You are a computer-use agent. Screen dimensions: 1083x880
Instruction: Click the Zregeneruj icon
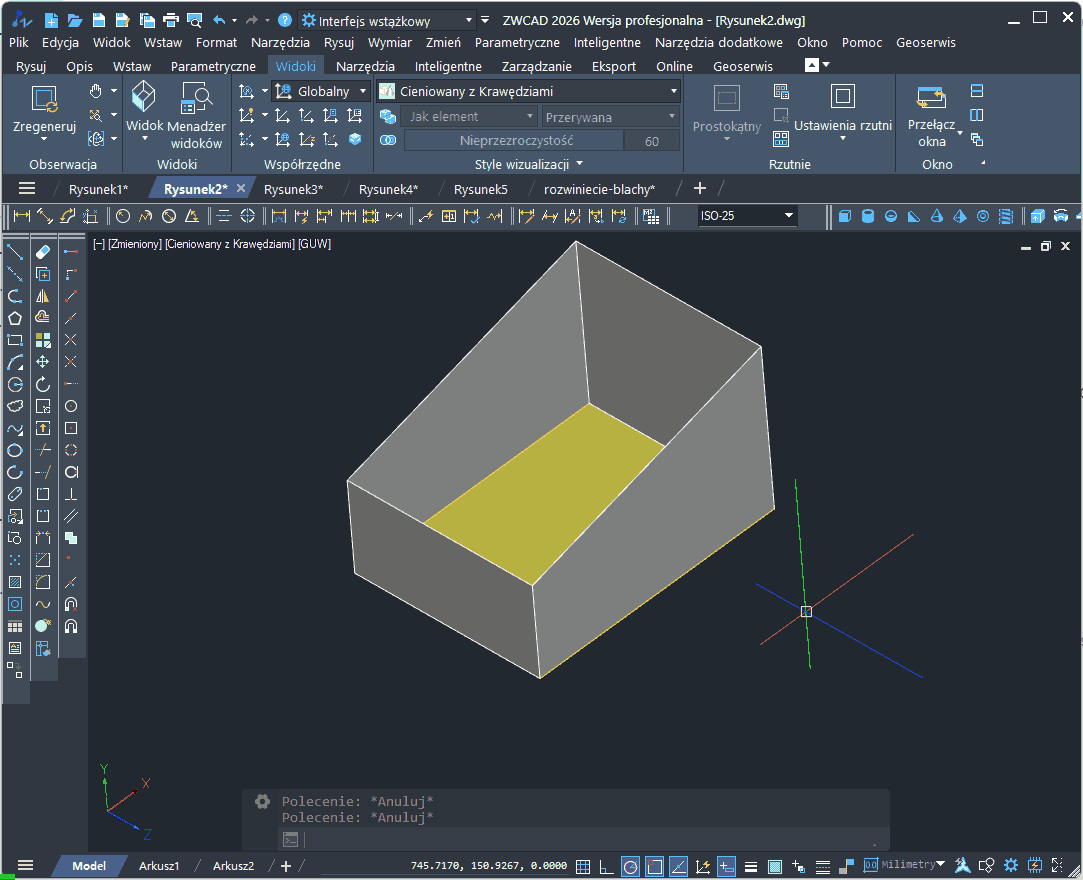pos(45,100)
